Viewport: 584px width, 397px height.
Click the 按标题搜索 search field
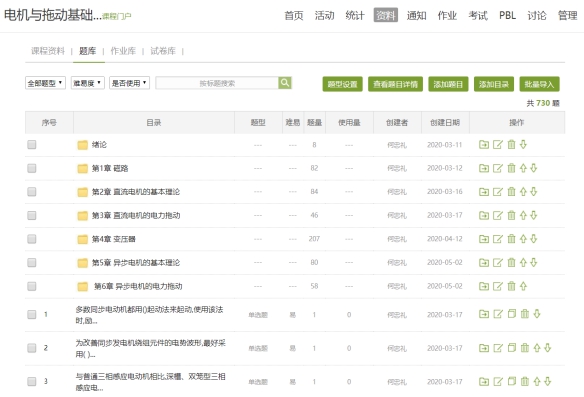tap(217, 83)
